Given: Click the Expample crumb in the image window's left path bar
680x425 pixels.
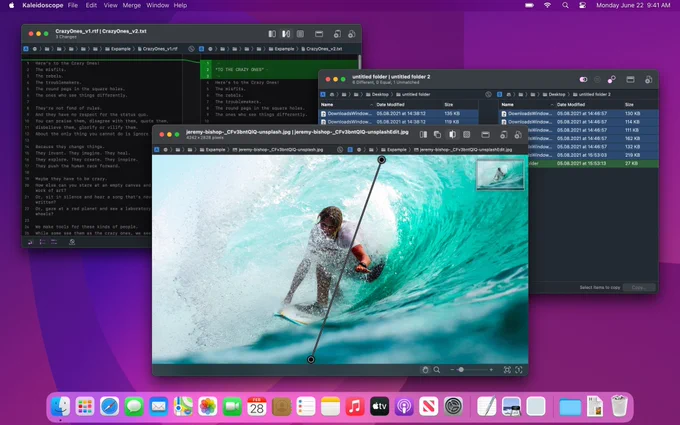Looking at the screenshot, I should pyautogui.click(x=212, y=150).
